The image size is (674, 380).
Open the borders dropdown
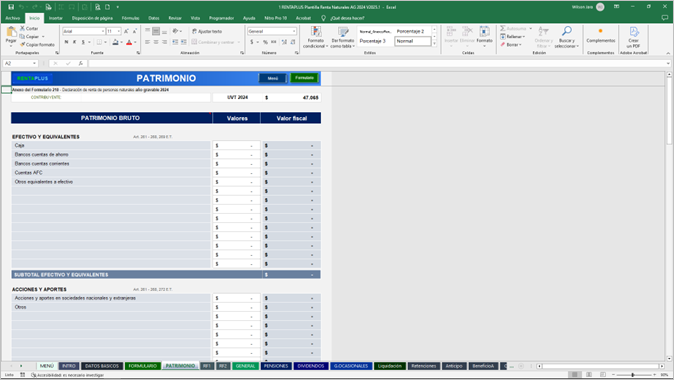pos(105,42)
